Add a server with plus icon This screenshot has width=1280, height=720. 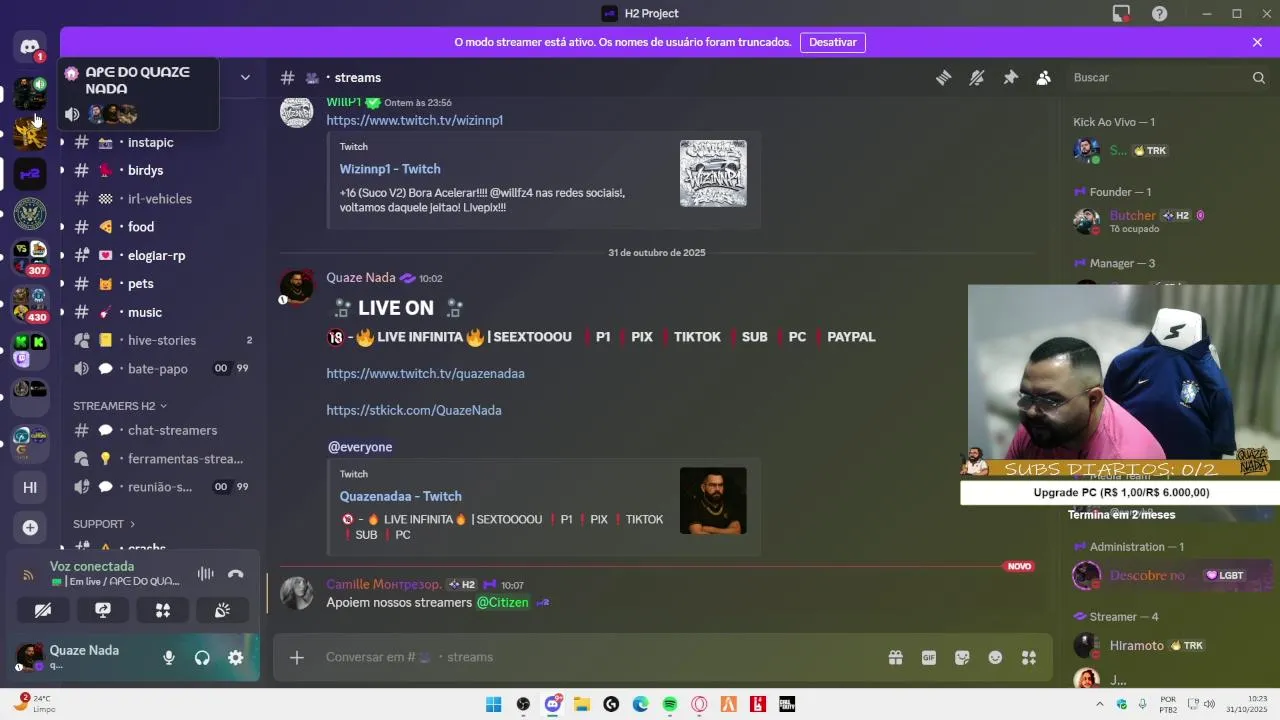tap(30, 527)
